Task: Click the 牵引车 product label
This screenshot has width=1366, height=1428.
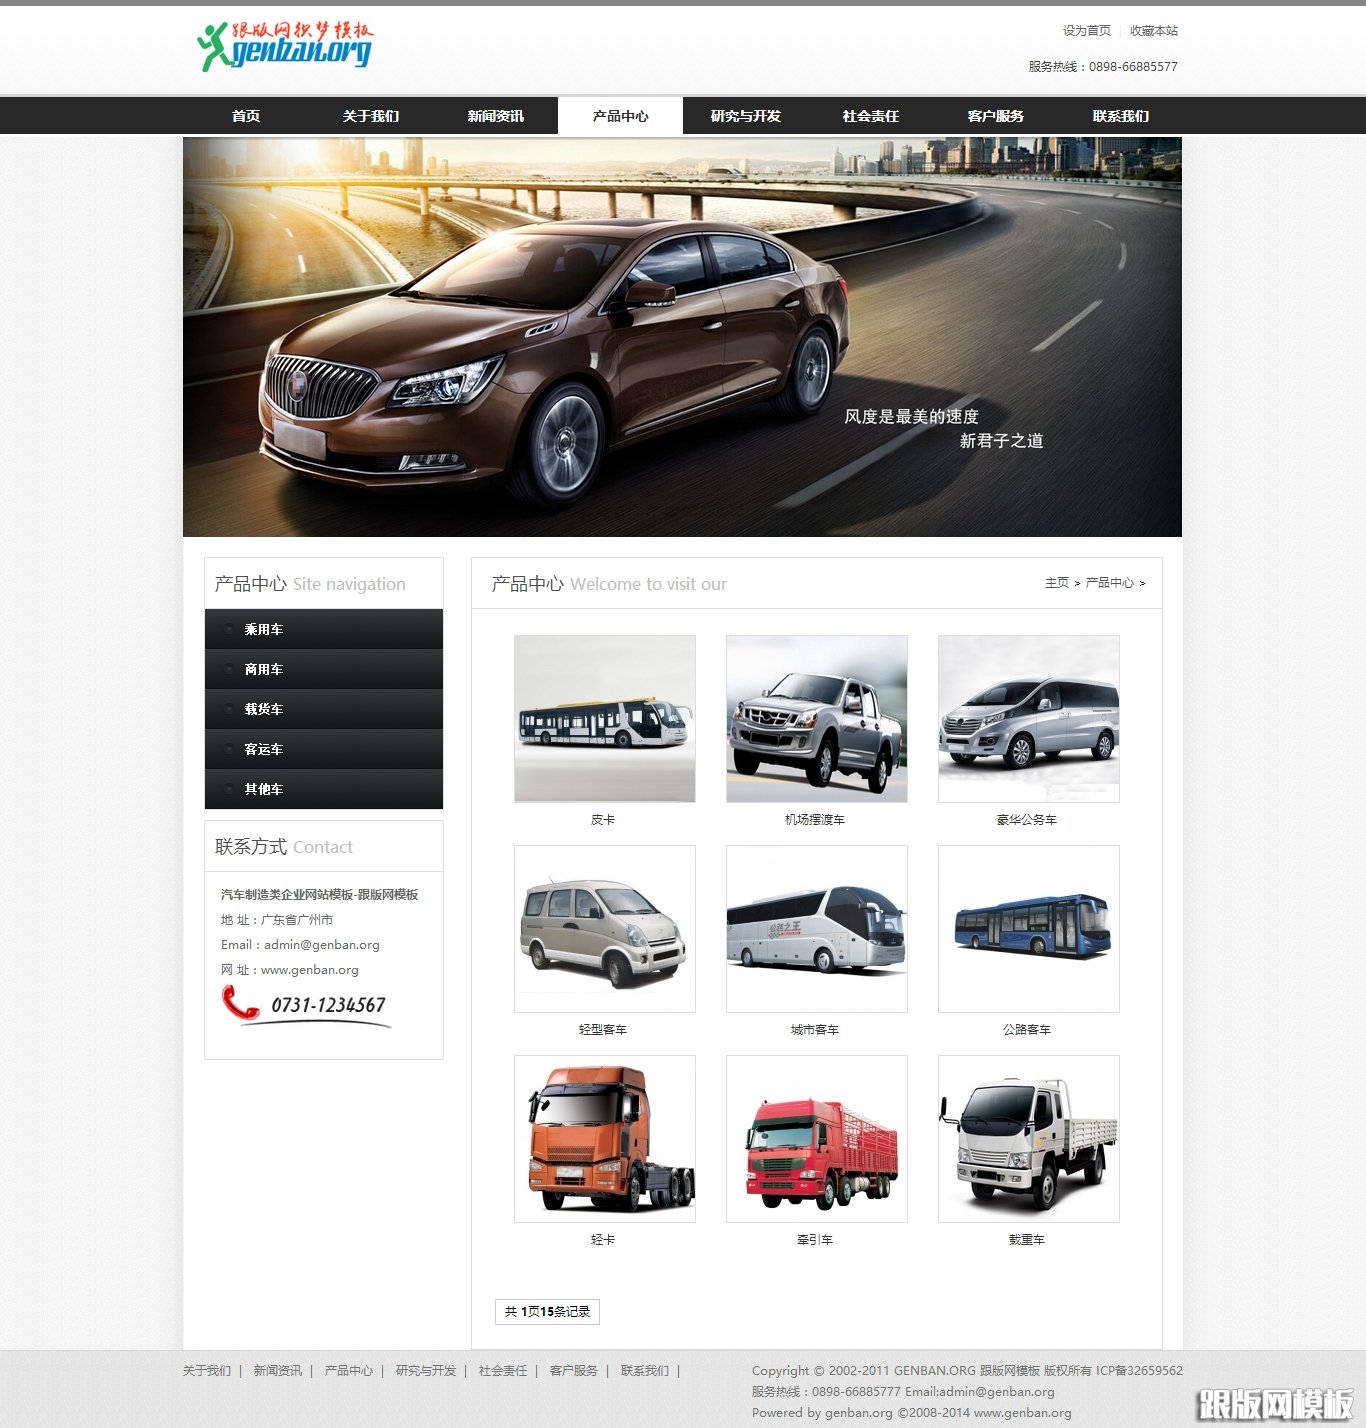Action: click(815, 1240)
